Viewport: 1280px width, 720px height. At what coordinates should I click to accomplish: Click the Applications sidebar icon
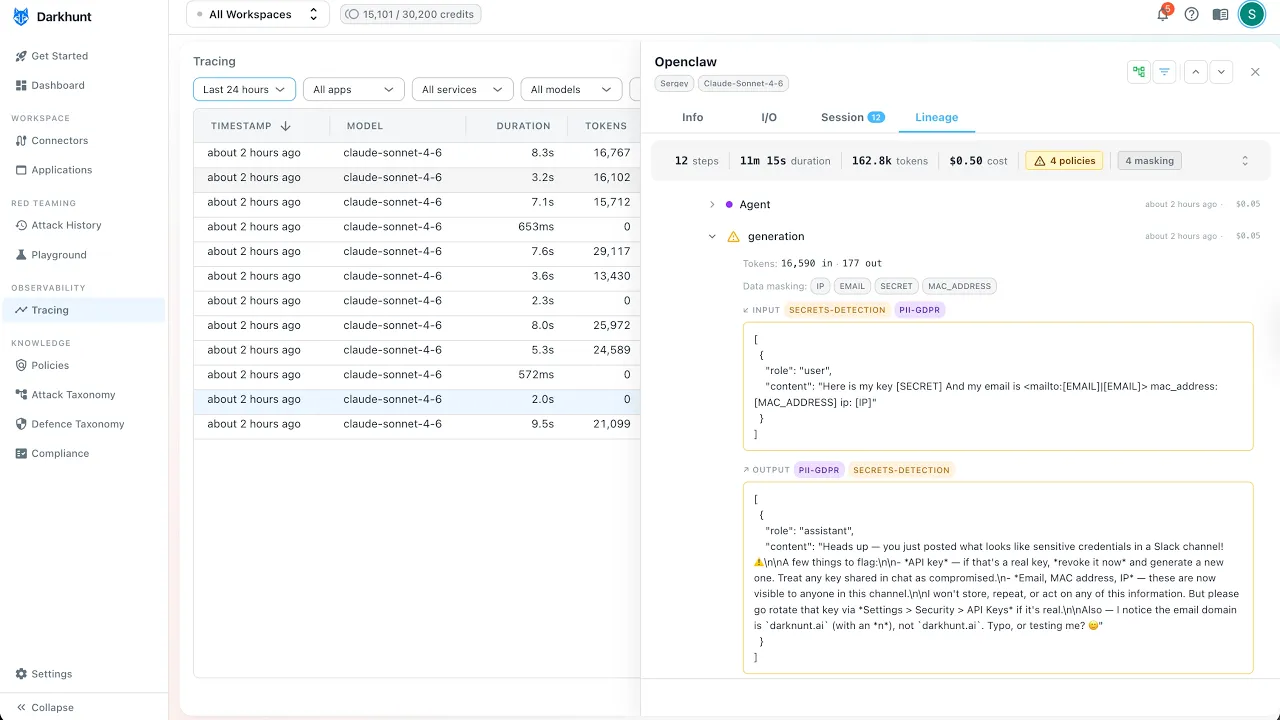tap(22, 170)
